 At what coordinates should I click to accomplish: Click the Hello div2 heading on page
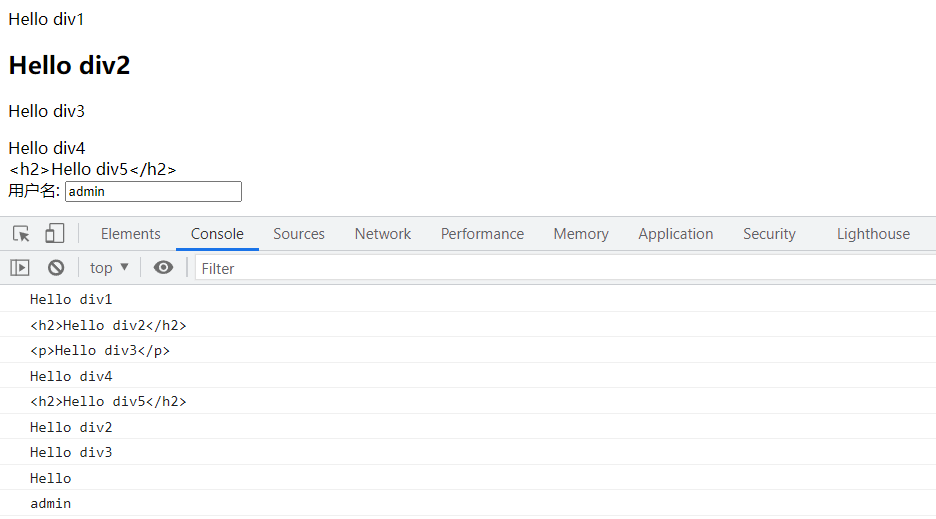[70, 66]
